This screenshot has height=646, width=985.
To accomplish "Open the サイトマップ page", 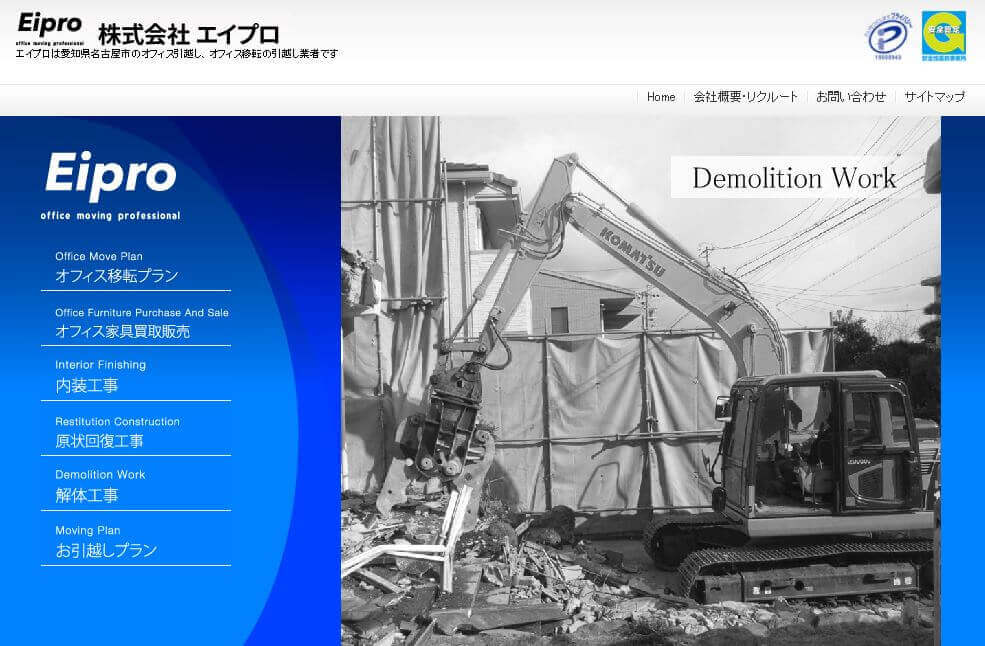I will click(934, 97).
